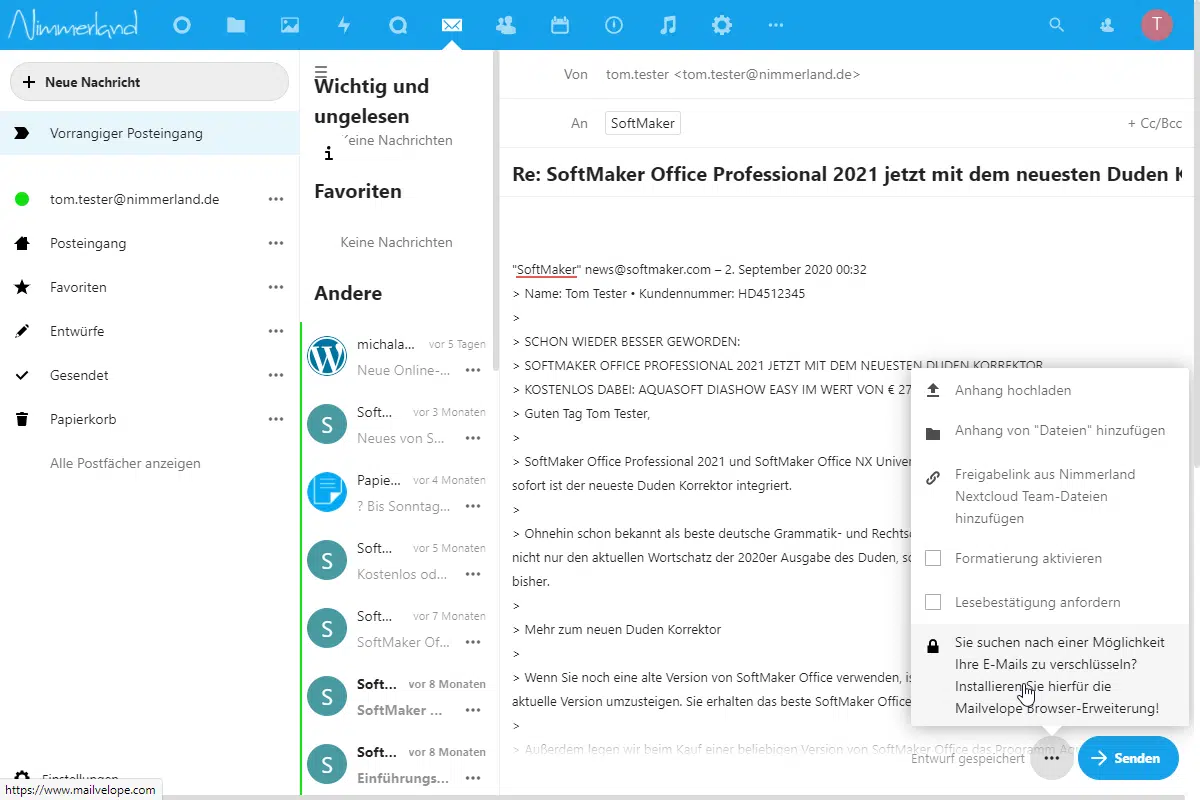
Task: Open options menu for Posteingang
Action: (x=276, y=243)
